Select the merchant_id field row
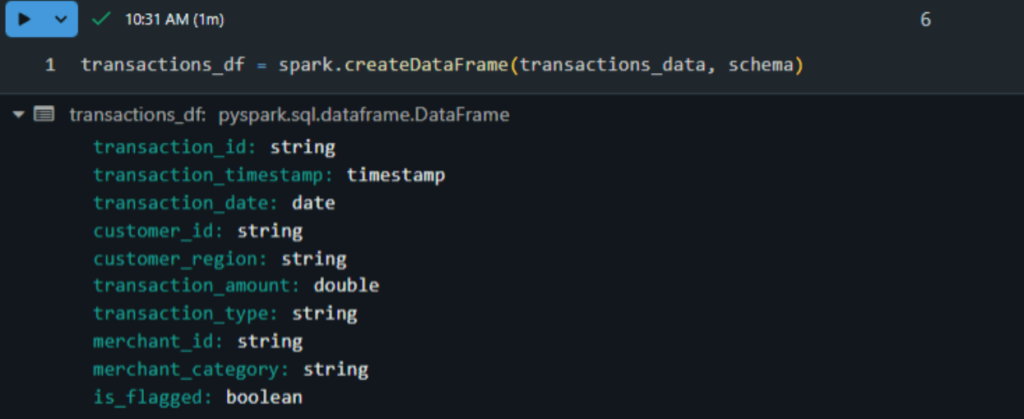 [x=198, y=341]
